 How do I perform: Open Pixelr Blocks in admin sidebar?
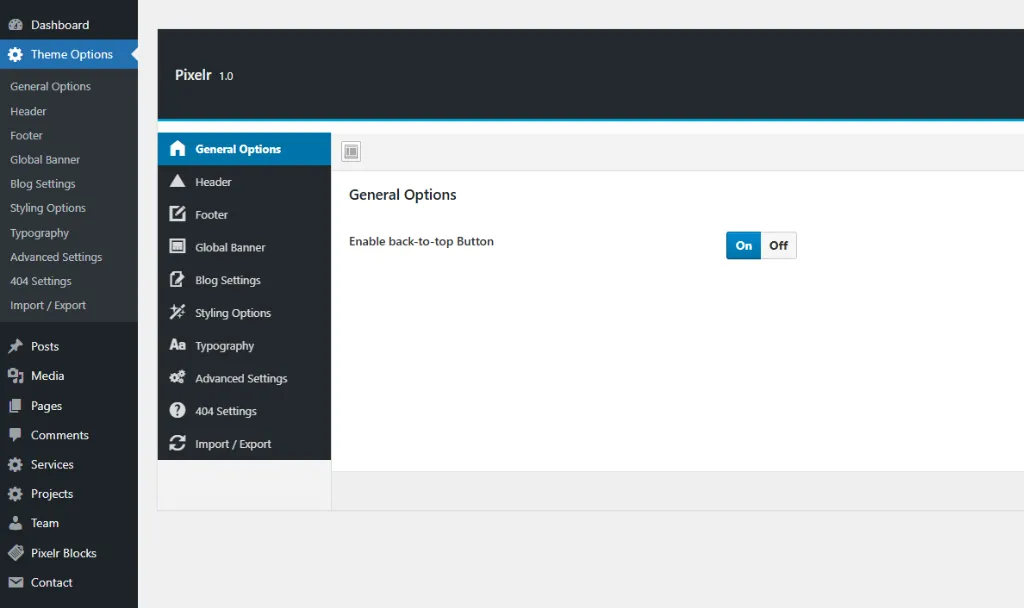click(63, 553)
